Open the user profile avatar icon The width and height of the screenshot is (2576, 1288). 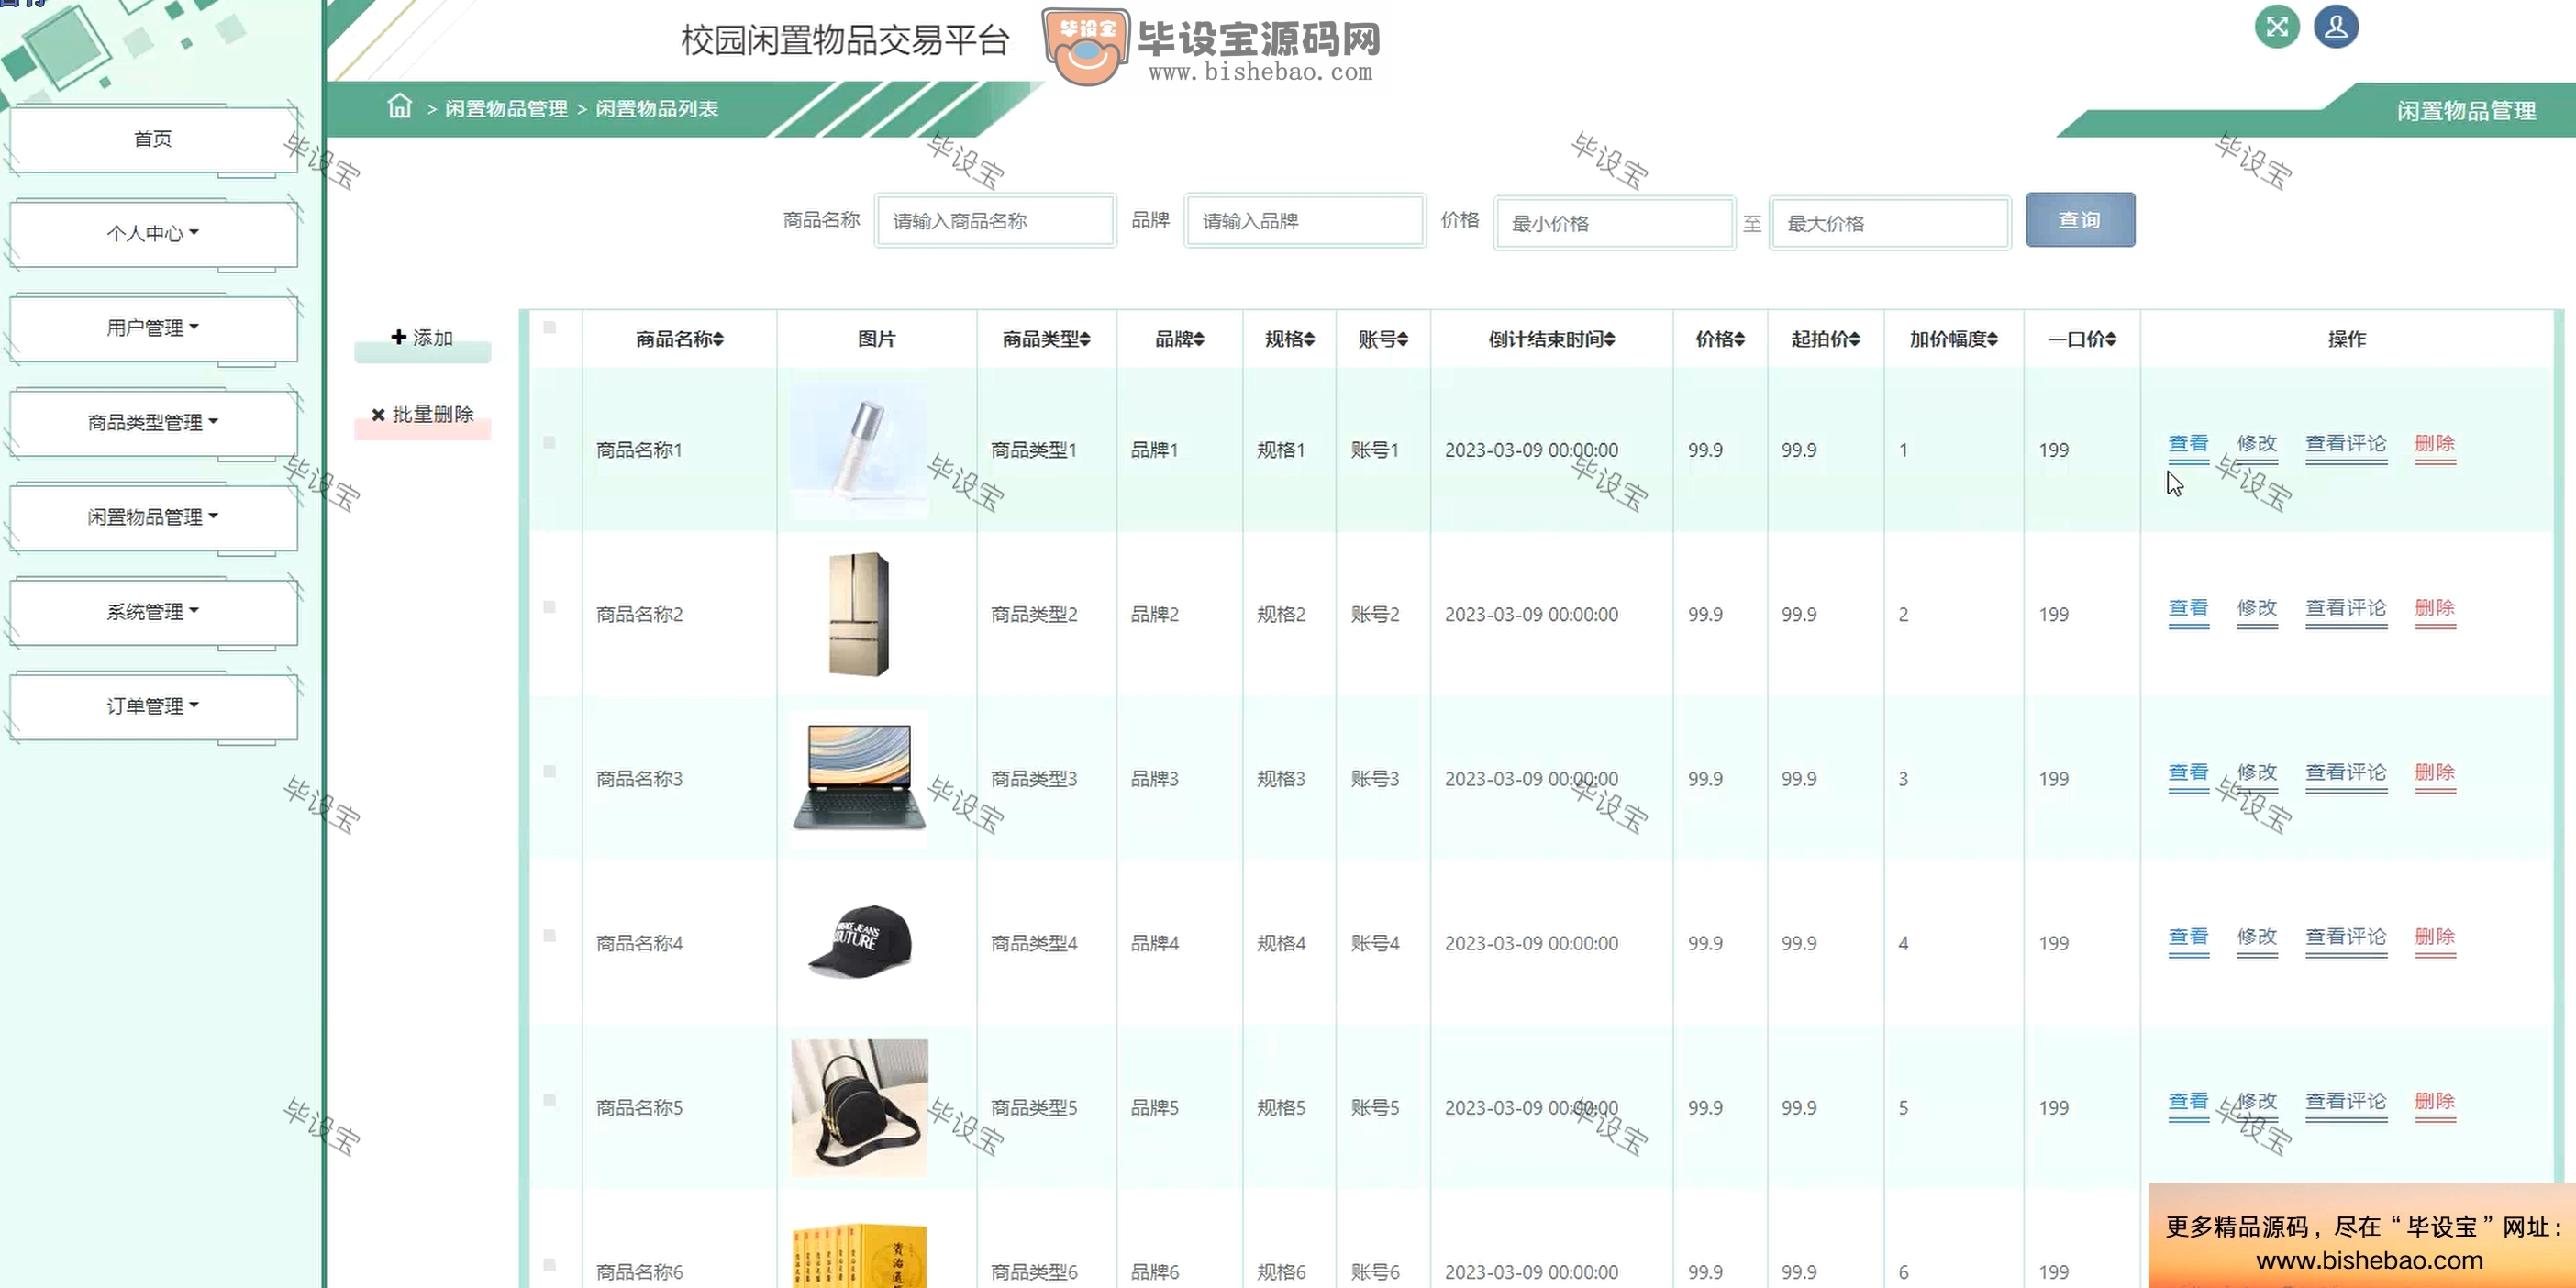pos(2336,27)
